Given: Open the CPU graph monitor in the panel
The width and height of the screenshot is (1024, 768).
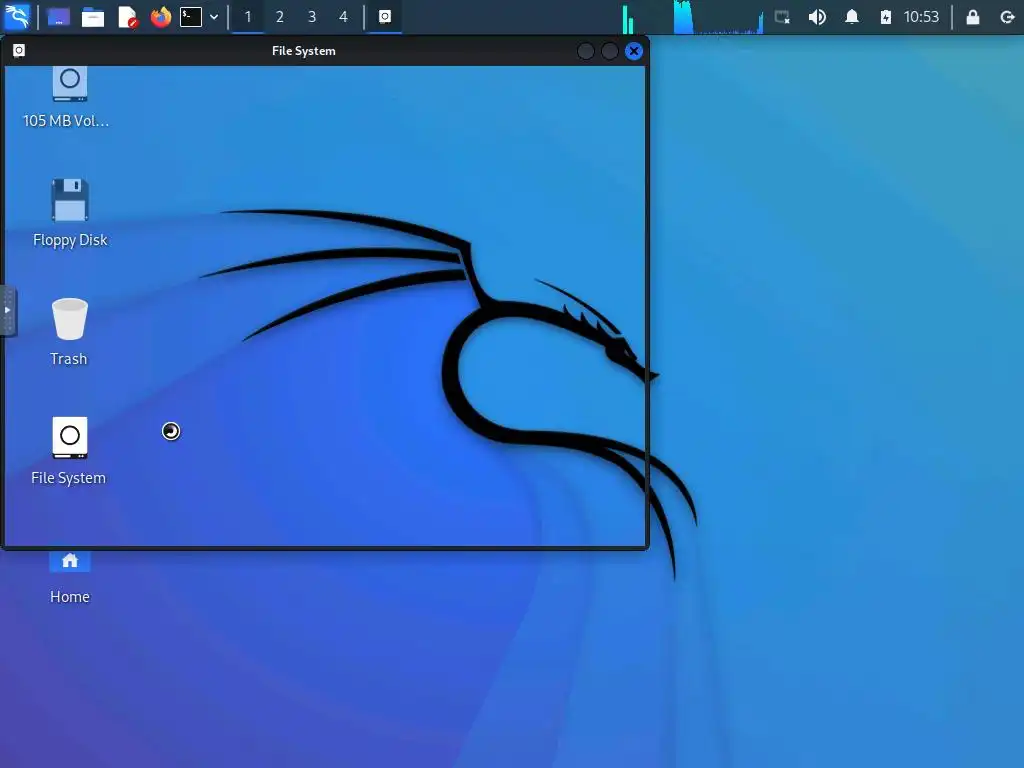Looking at the screenshot, I should (x=628, y=18).
